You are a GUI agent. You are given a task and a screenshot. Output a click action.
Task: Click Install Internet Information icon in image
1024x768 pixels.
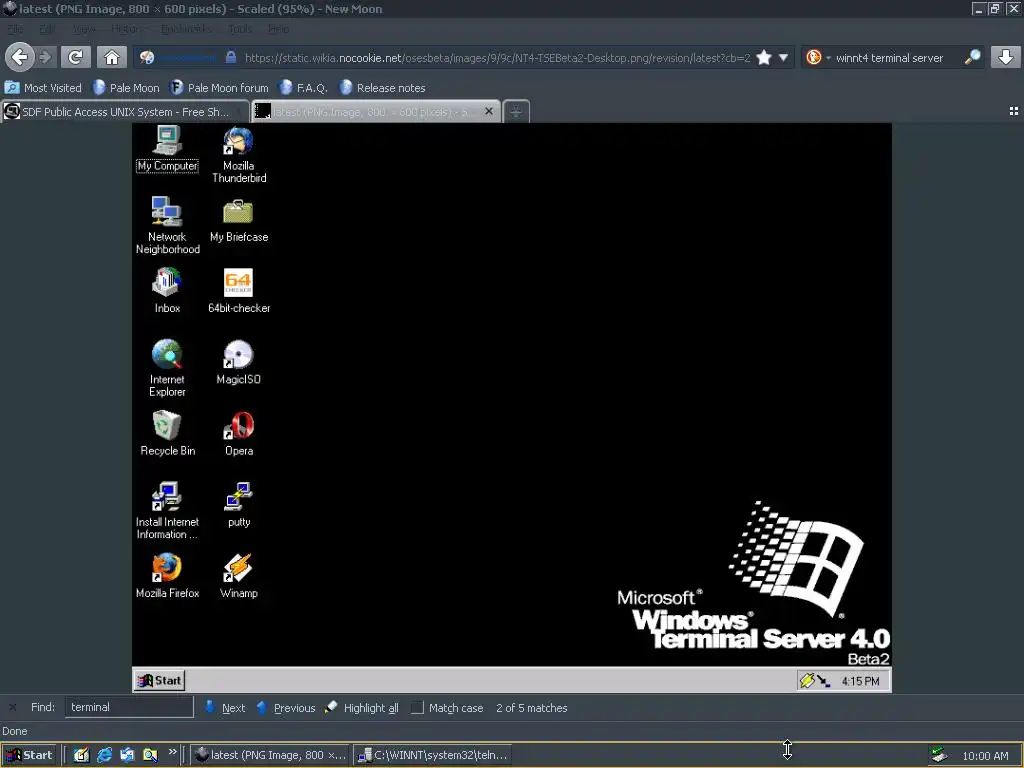[x=167, y=510]
